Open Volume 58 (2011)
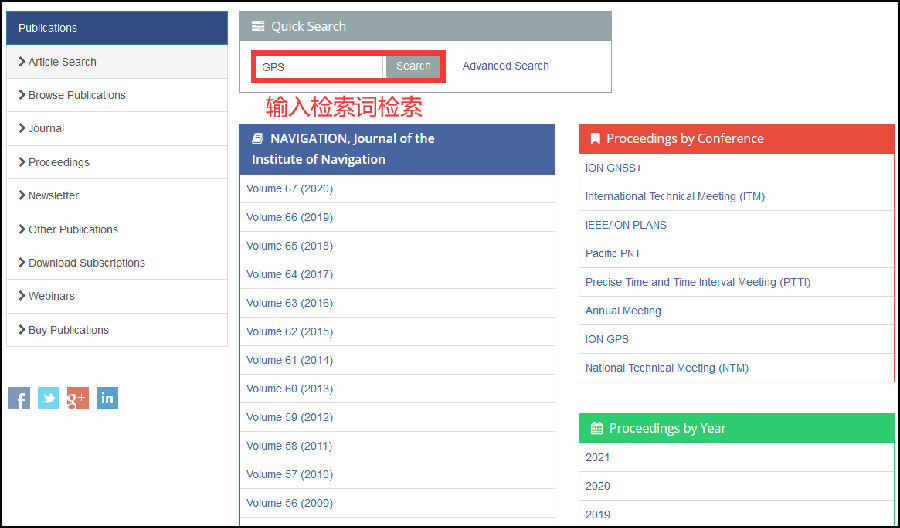The height and width of the screenshot is (528, 900). coord(289,445)
